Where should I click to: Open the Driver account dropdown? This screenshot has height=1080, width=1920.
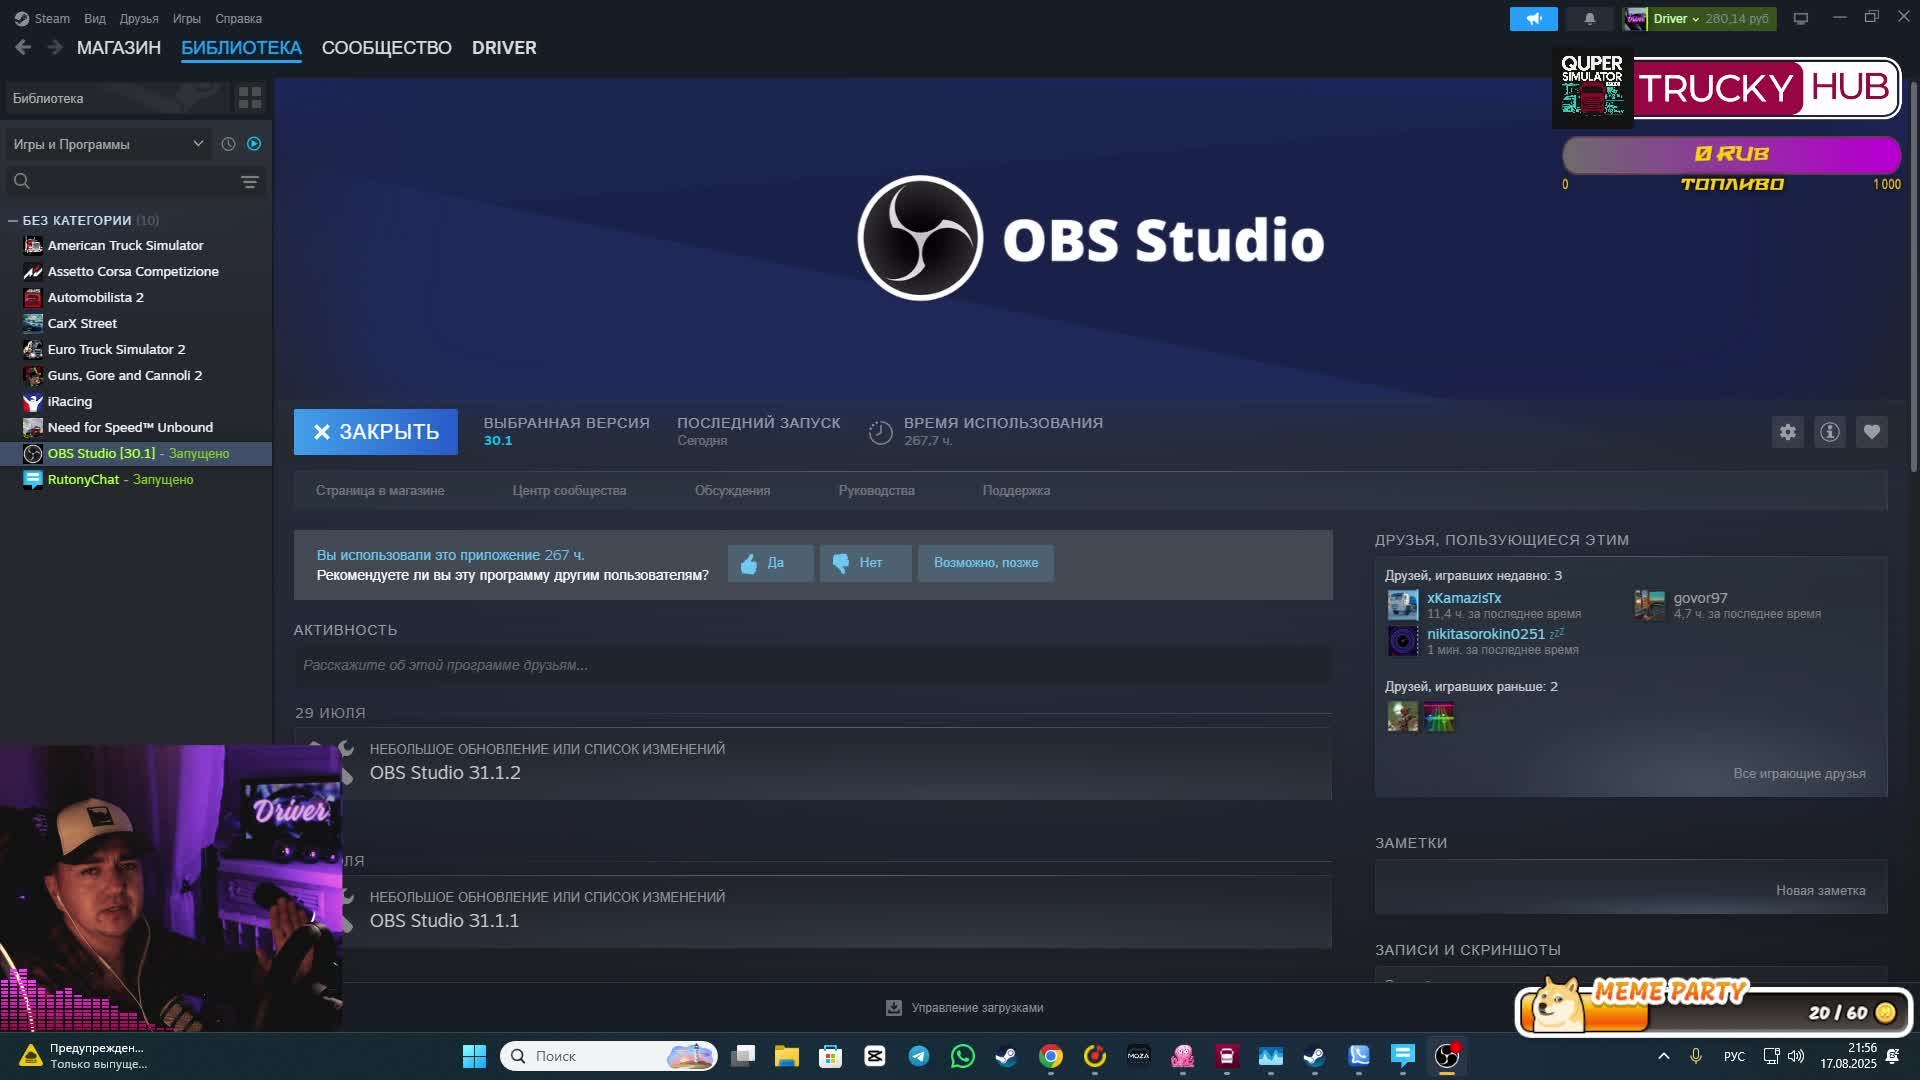1675,19
